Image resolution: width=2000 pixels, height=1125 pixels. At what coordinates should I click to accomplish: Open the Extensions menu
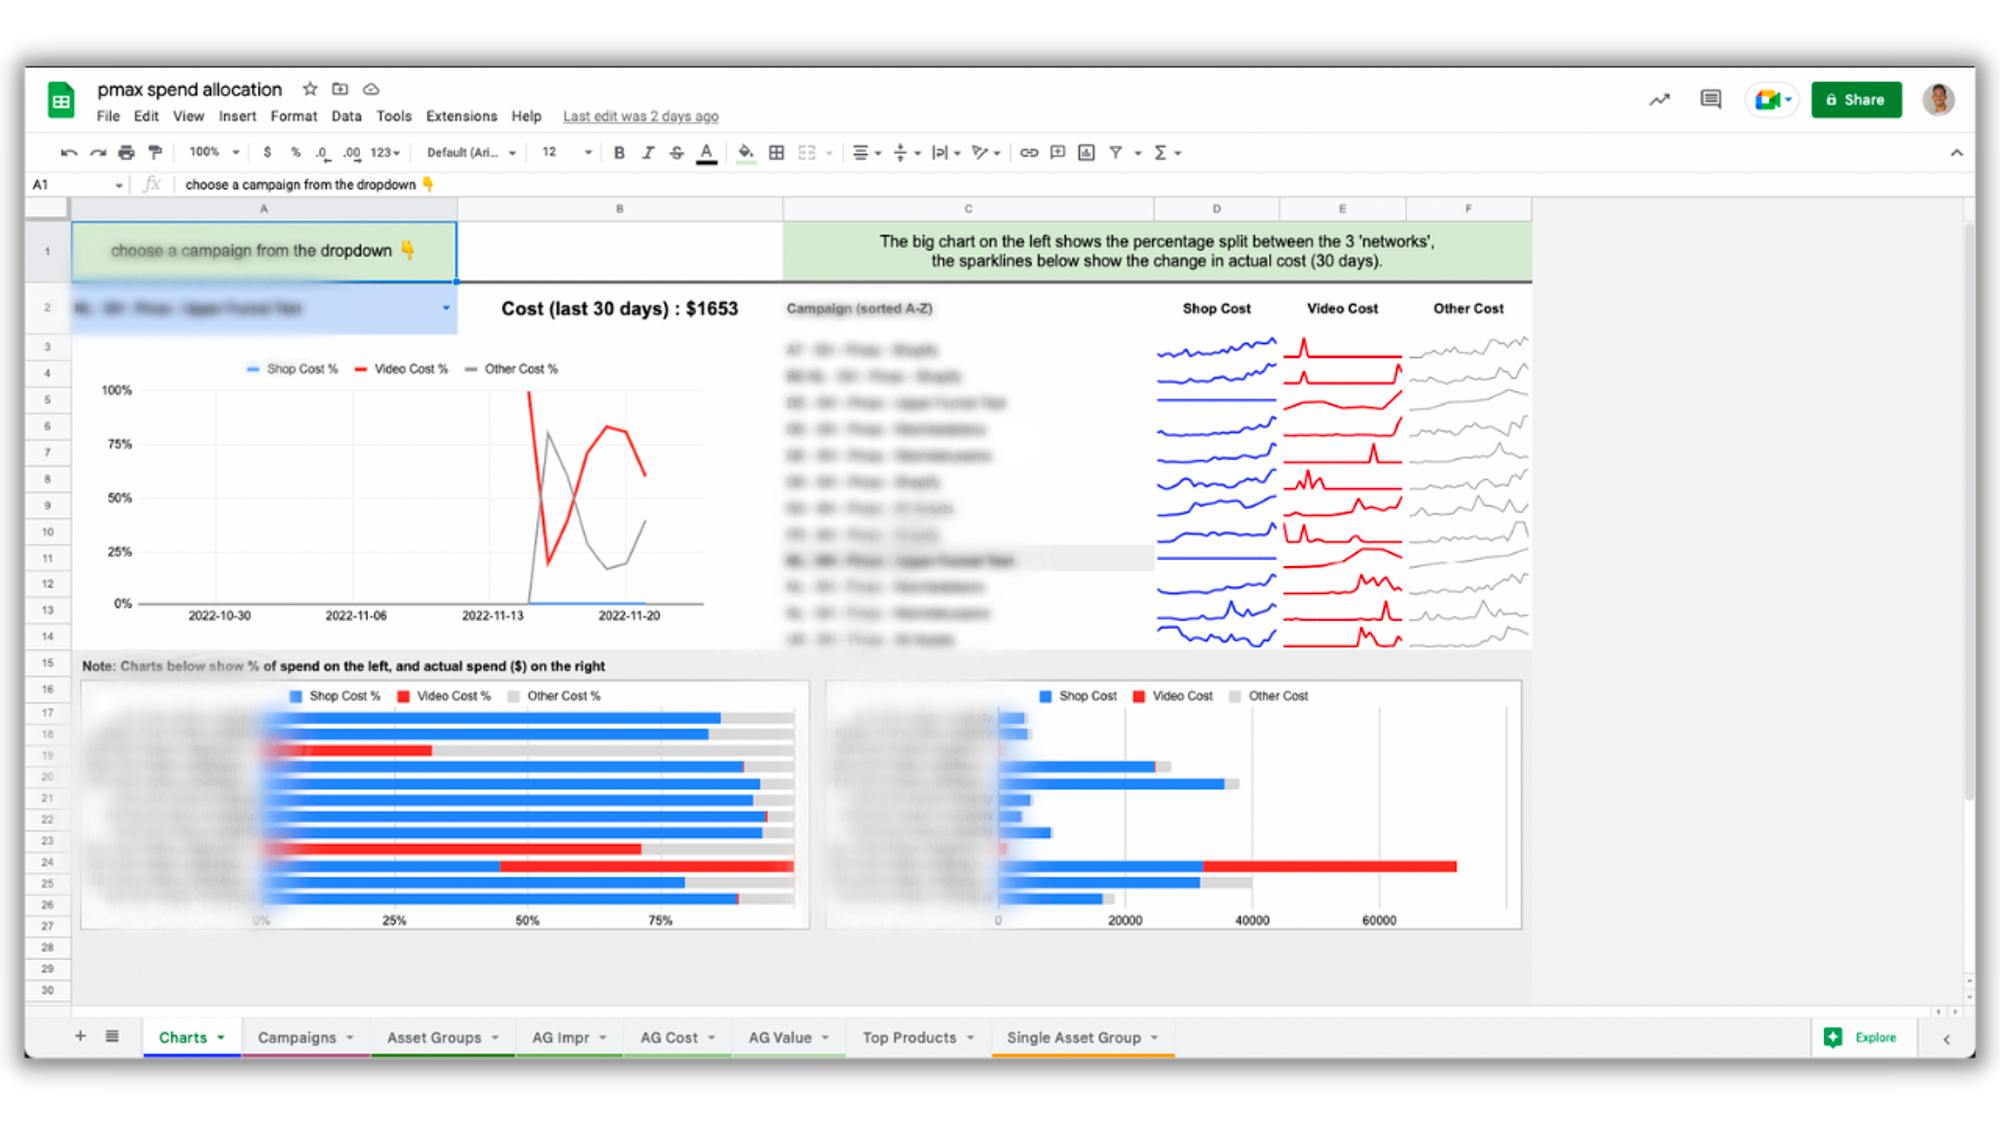(x=461, y=116)
